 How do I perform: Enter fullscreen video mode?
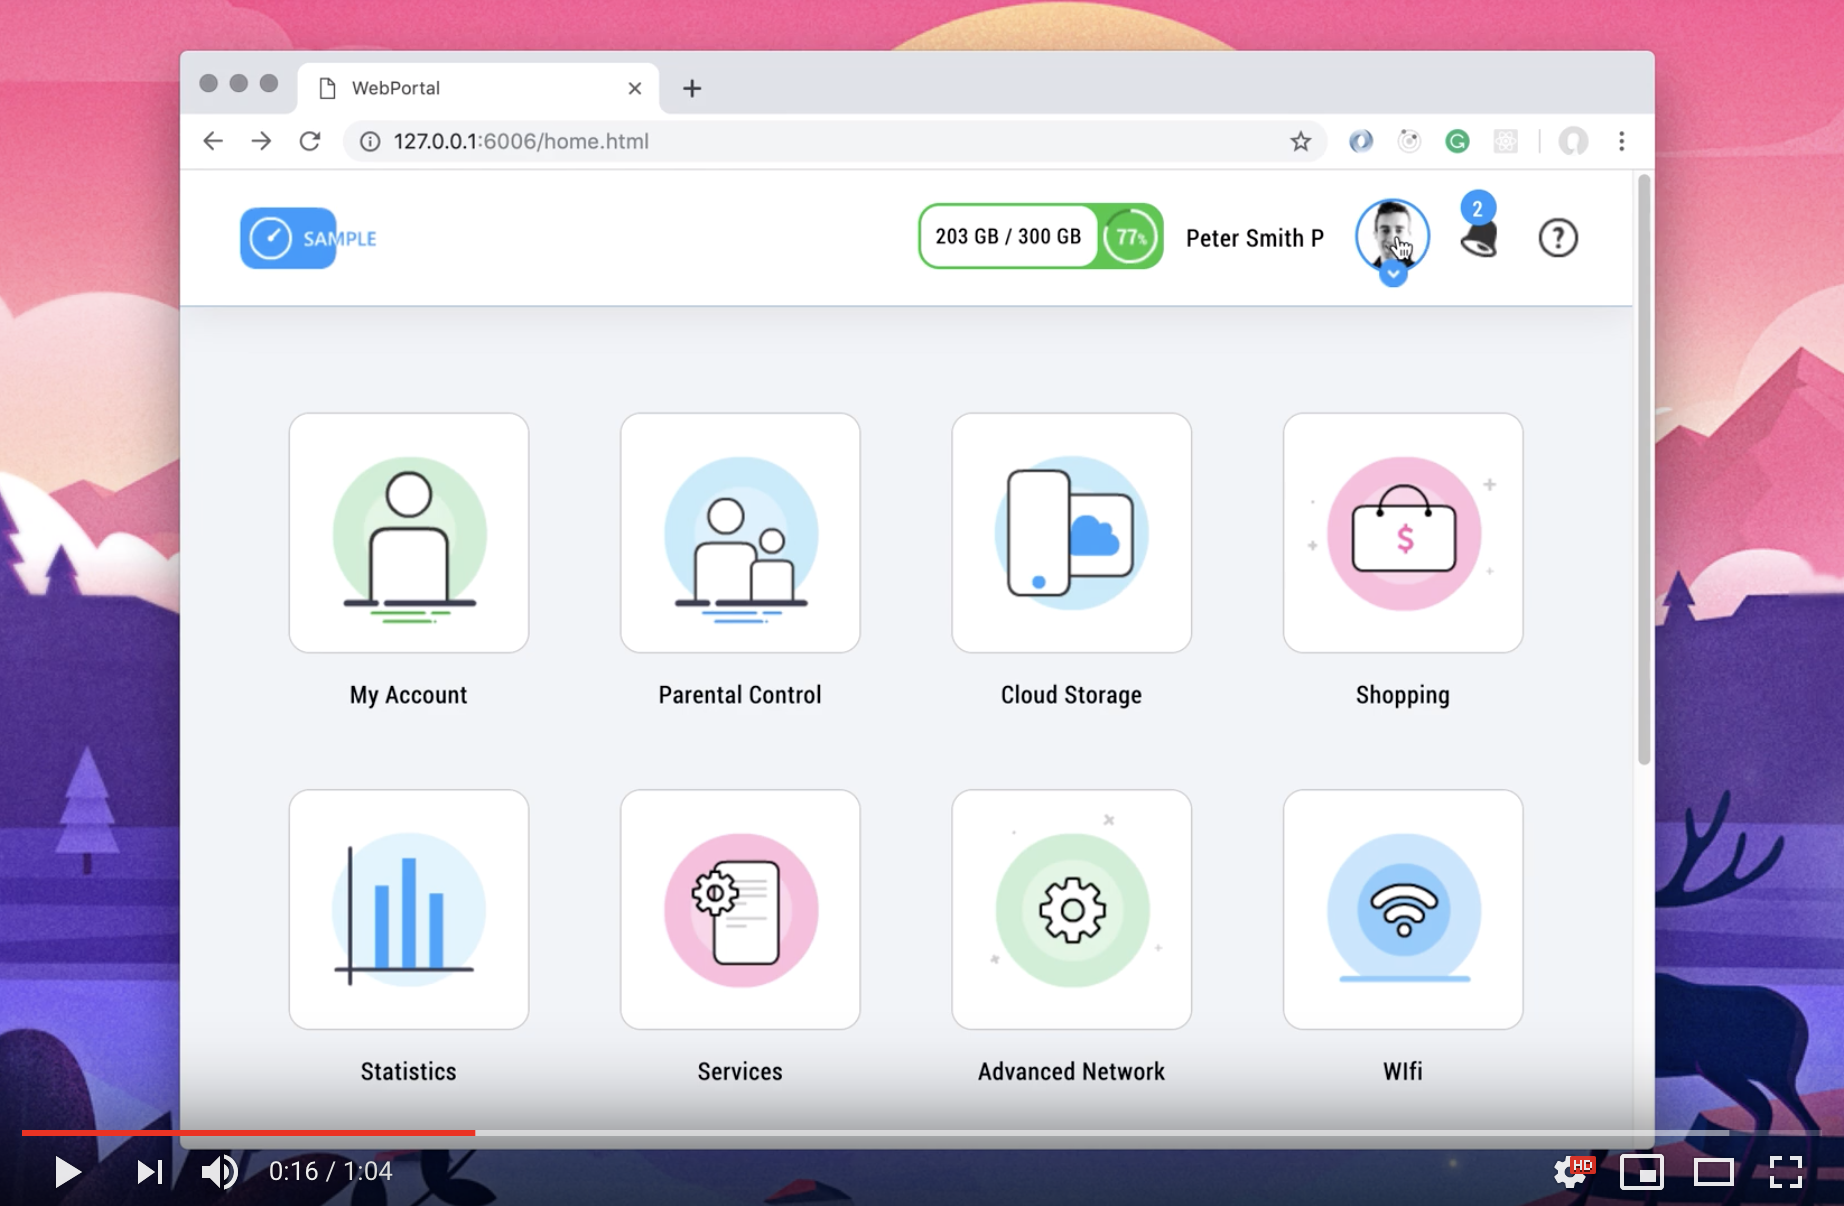click(1786, 1171)
